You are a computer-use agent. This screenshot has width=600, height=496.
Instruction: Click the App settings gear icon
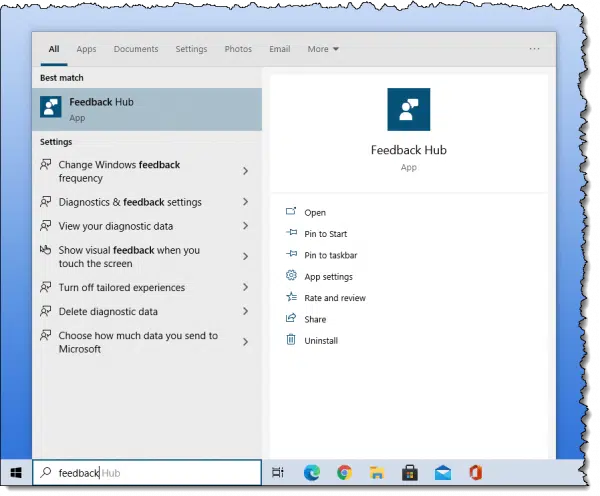coord(291,275)
